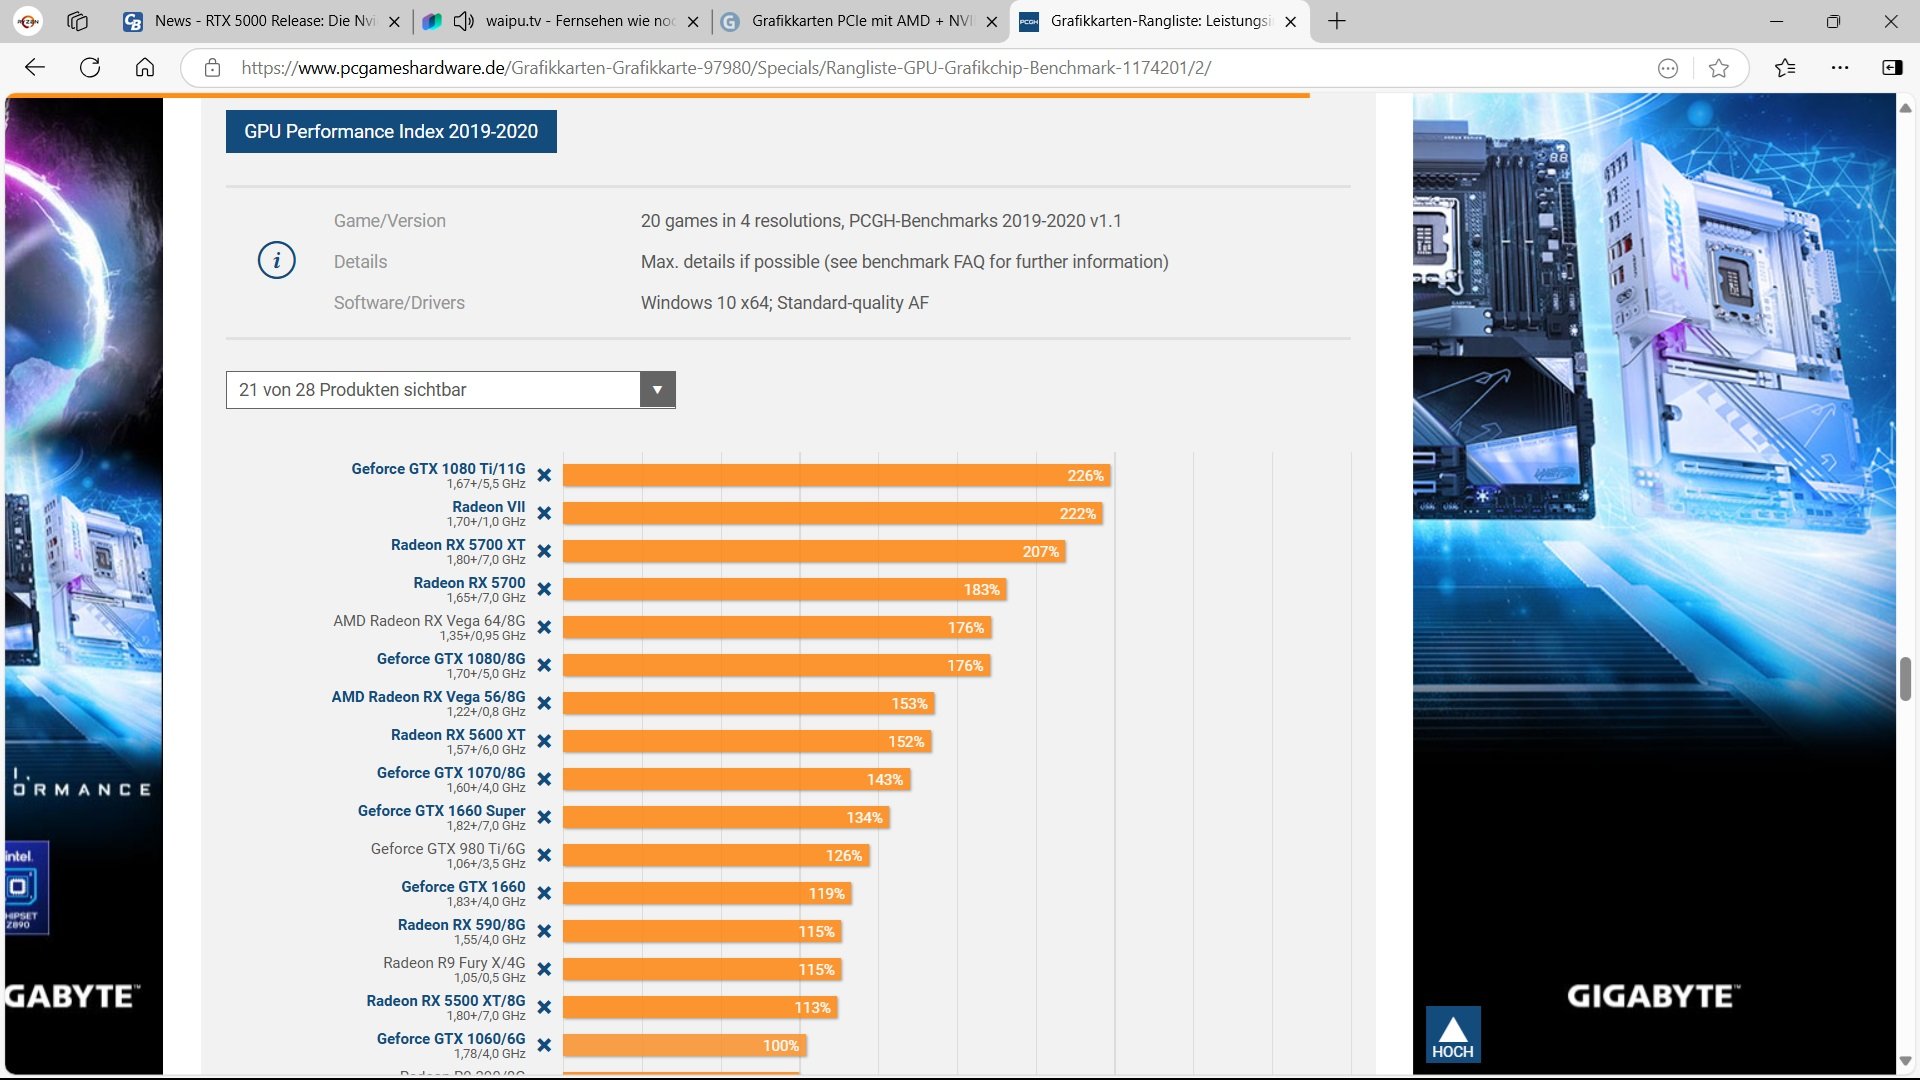
Task: Close the waipu.tv tab
Action: pyautogui.click(x=693, y=22)
